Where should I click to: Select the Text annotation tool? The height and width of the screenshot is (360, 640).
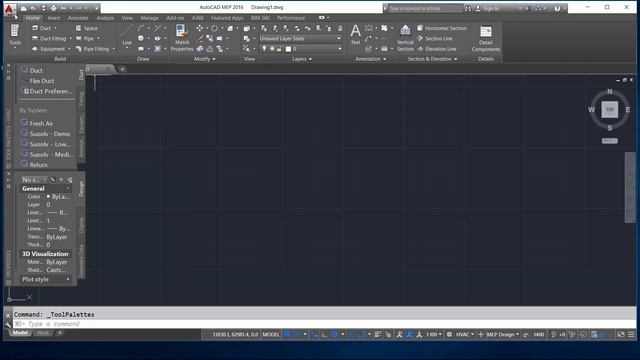tap(356, 35)
